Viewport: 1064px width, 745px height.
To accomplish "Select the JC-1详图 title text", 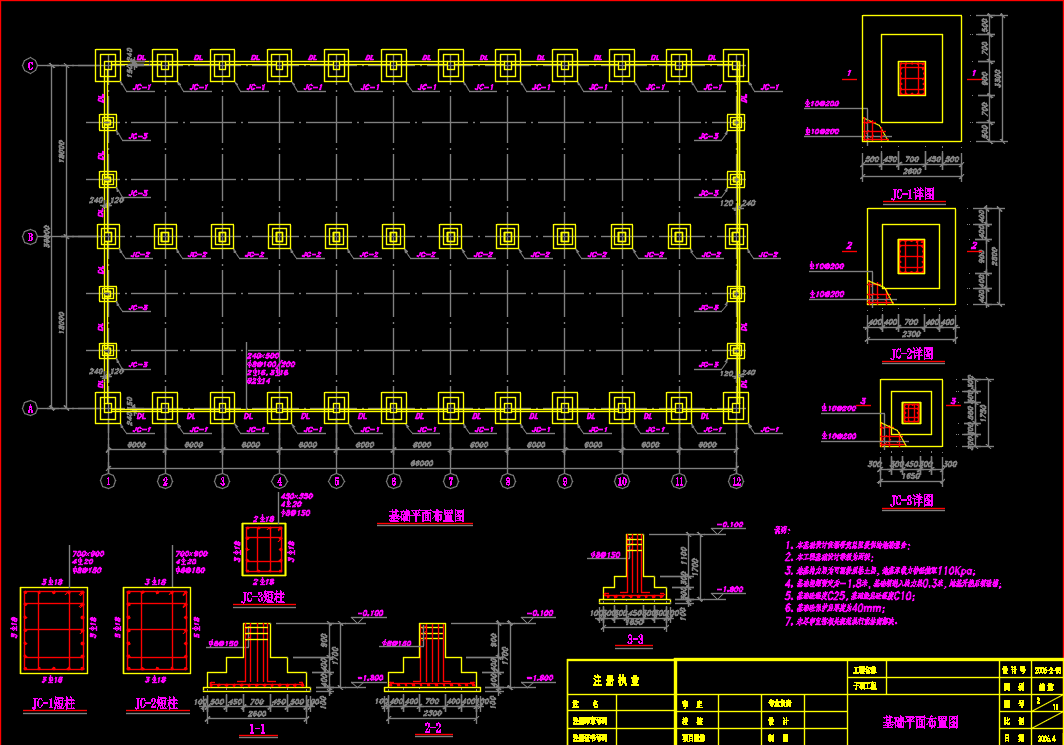I will (x=913, y=194).
